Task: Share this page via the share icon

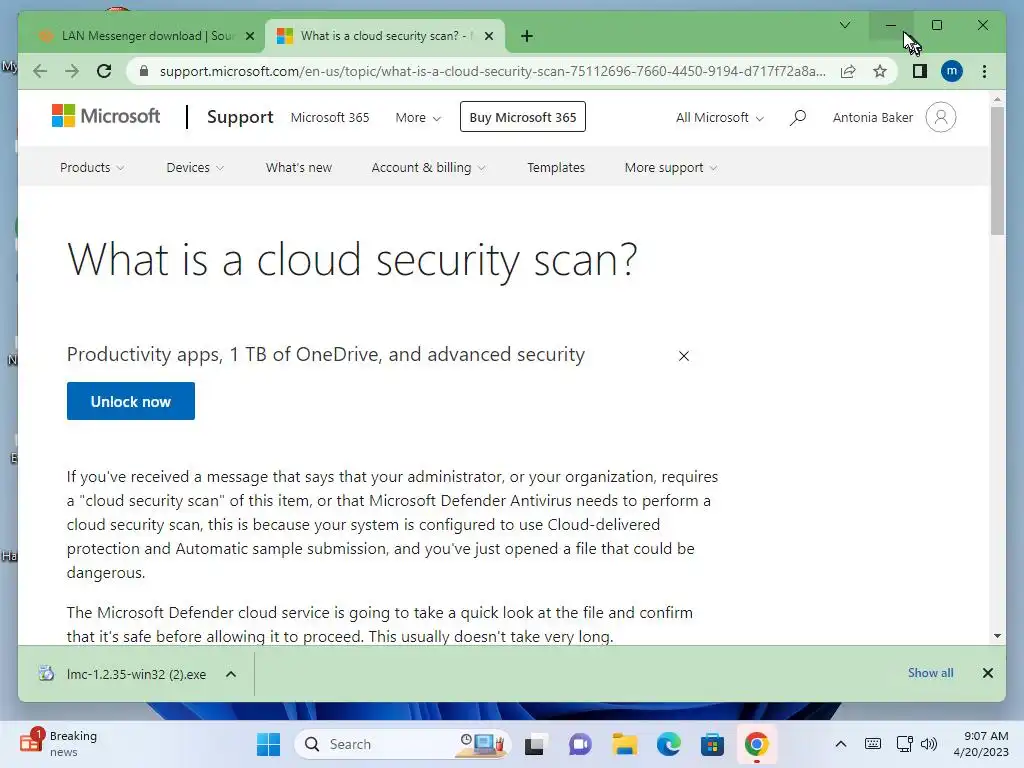Action: point(848,71)
